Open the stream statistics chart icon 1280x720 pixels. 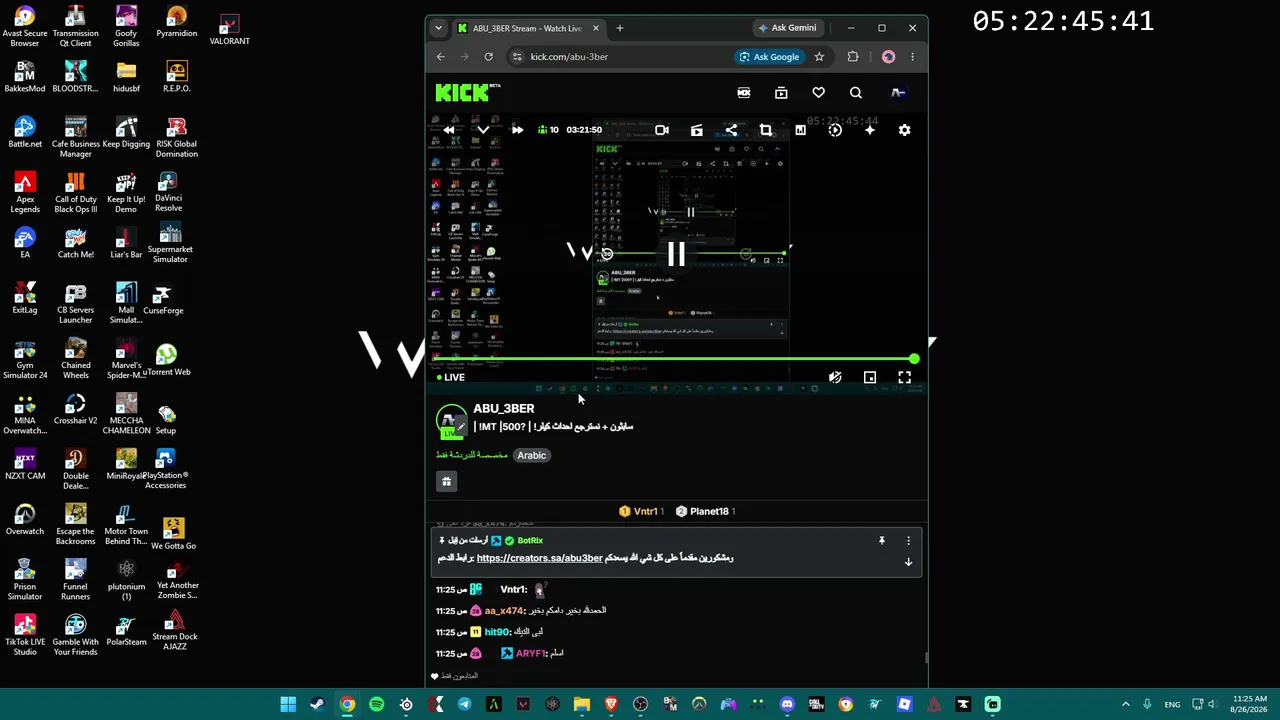[800, 130]
